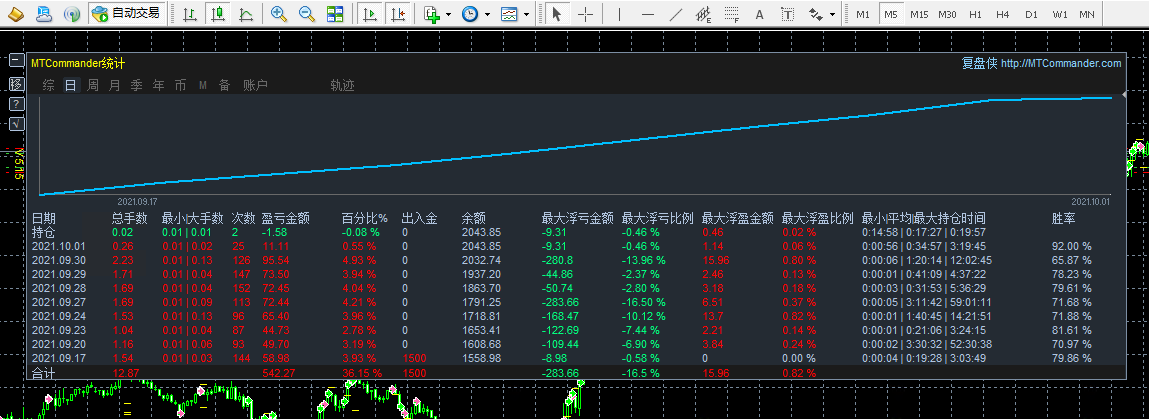Screen dimensions: 1149x419
Task: Click the 盈亏金额 column header
Action: [x=285, y=218]
